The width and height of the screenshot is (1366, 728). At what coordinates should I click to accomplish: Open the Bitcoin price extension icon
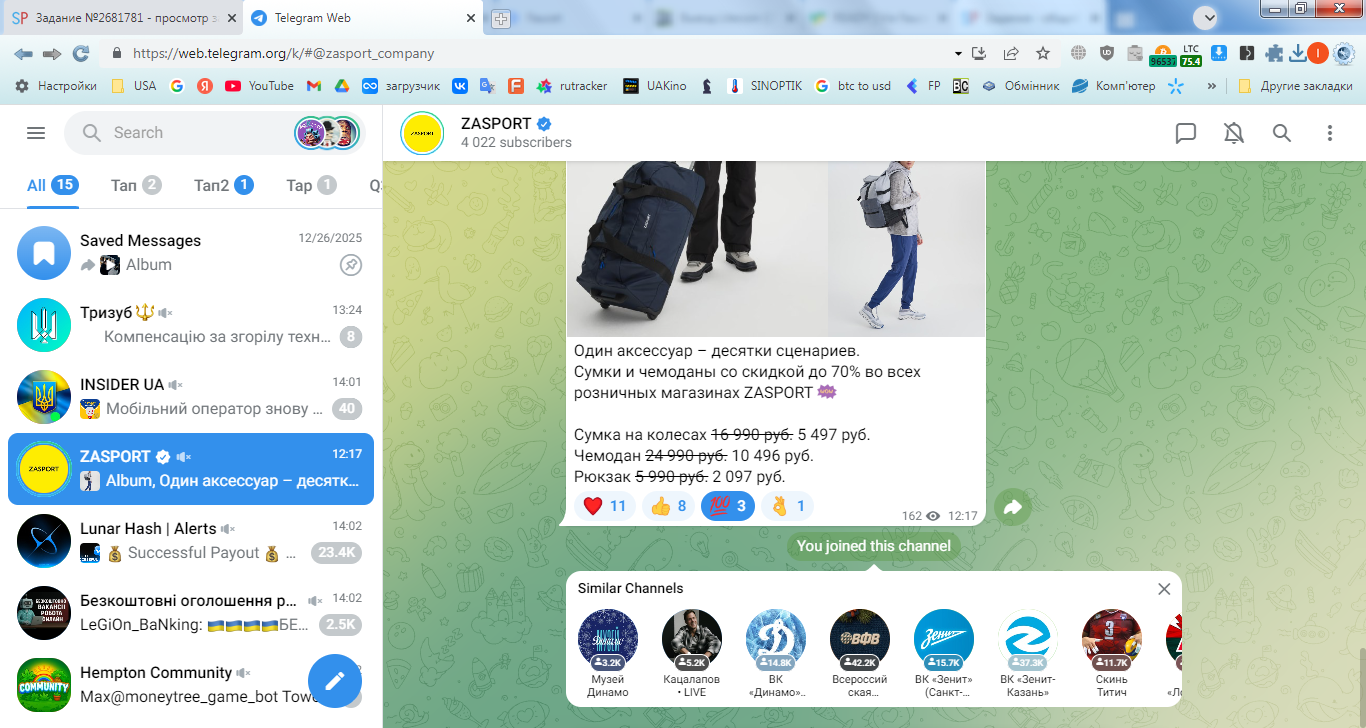(x=1162, y=54)
